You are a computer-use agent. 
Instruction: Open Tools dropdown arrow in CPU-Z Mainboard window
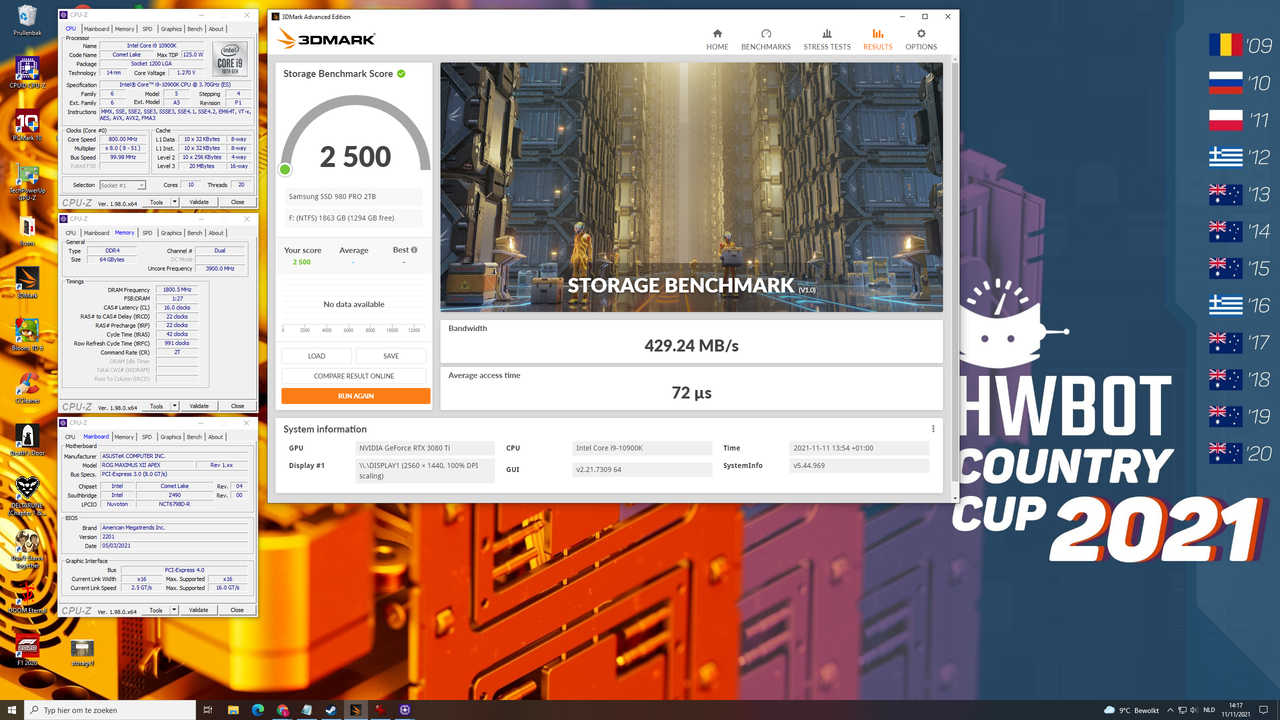pyautogui.click(x=172, y=610)
